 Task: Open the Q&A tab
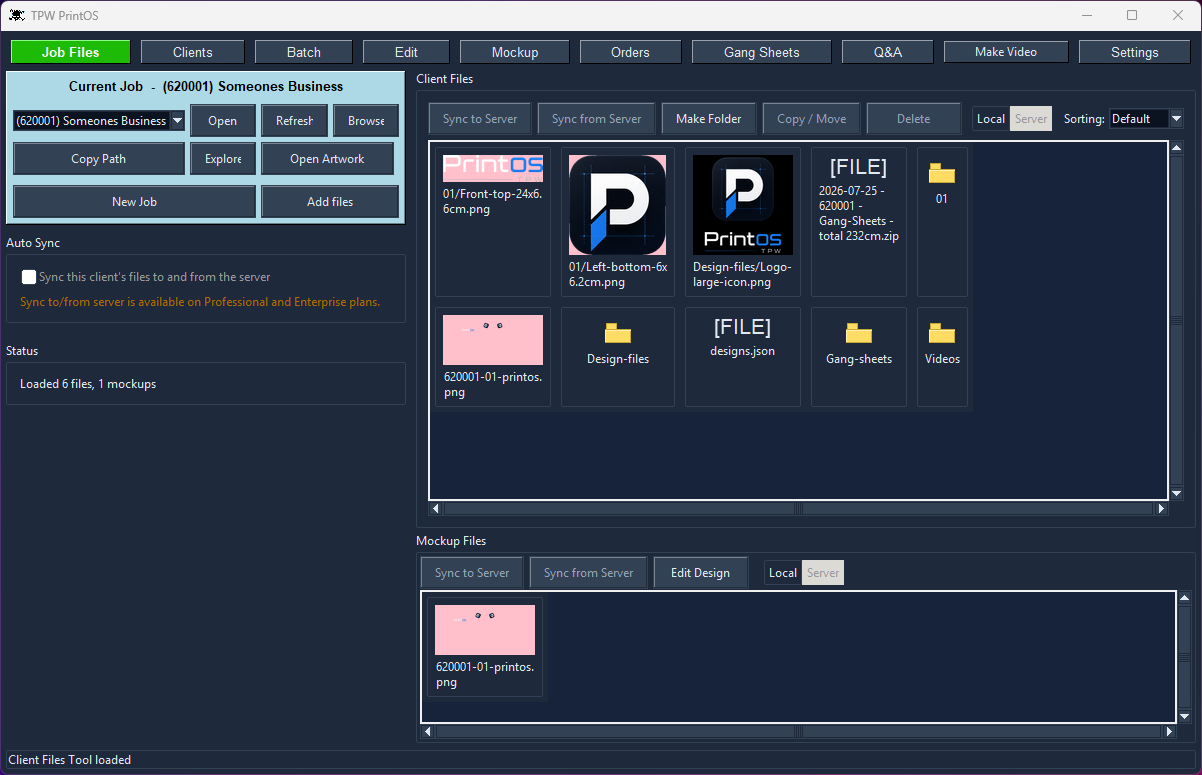(888, 52)
